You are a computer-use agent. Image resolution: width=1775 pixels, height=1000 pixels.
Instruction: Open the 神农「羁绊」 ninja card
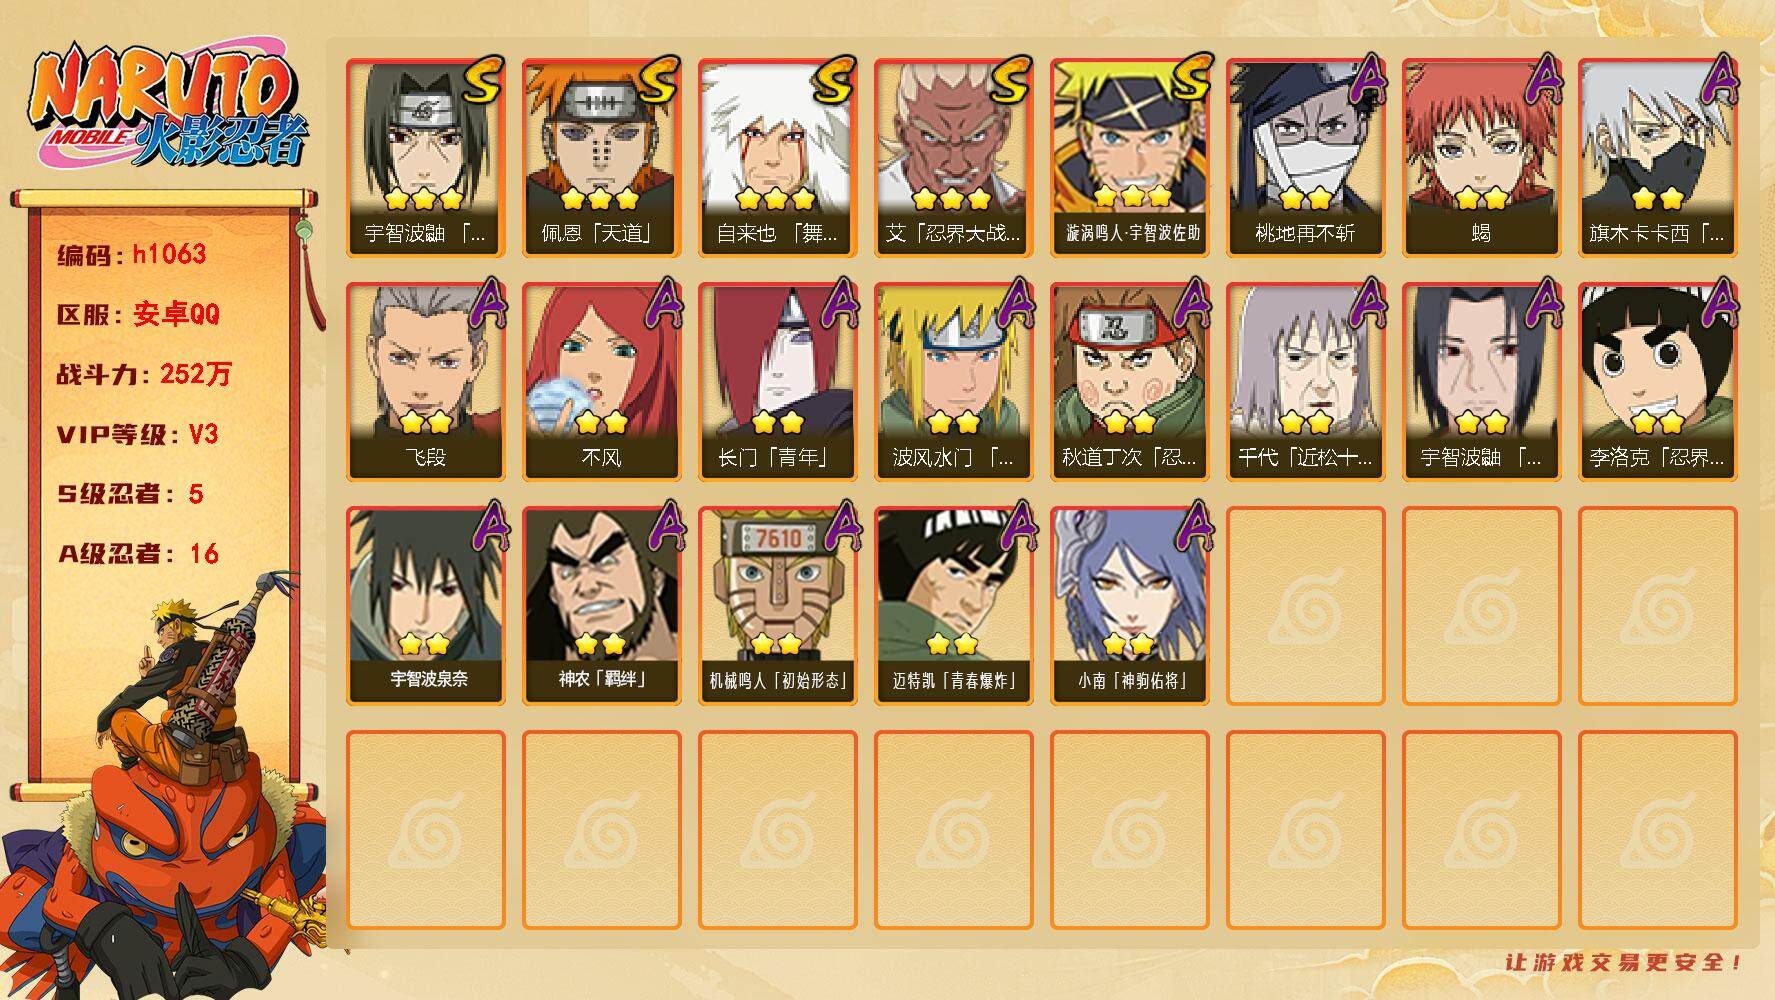[x=602, y=606]
